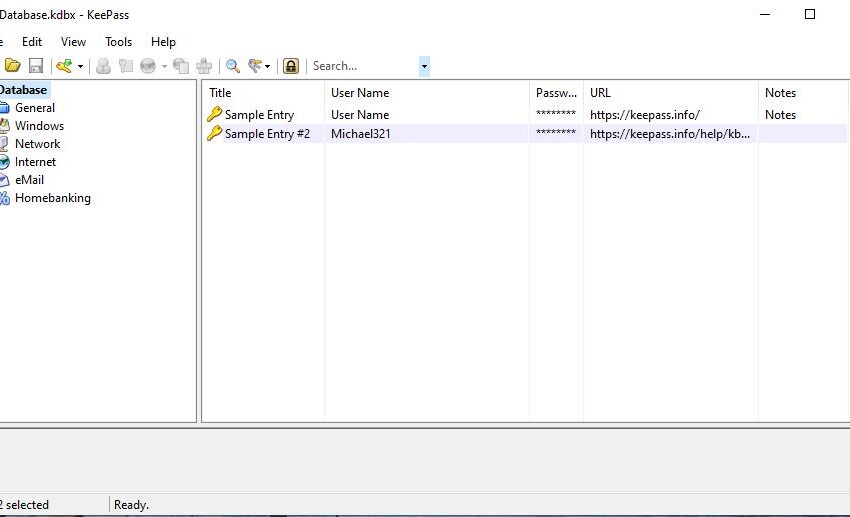Click the 'Ready.' status text
This screenshot has width=850, height=517.
click(x=131, y=505)
